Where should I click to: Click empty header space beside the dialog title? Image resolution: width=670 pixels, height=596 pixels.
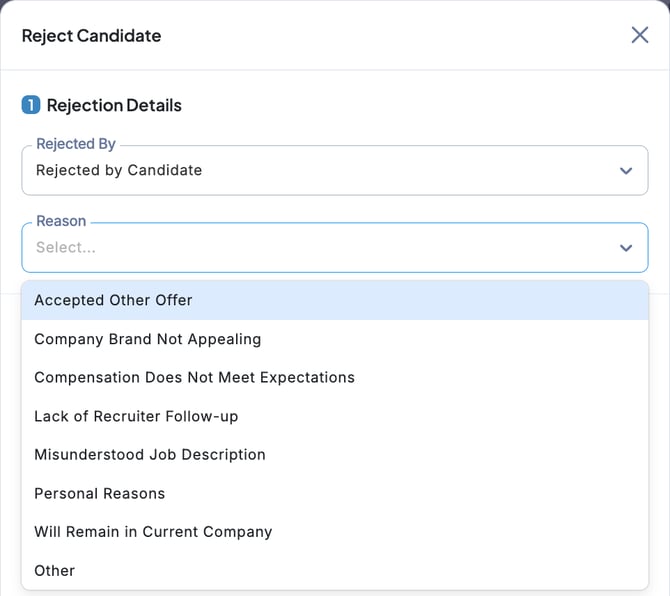pos(400,36)
